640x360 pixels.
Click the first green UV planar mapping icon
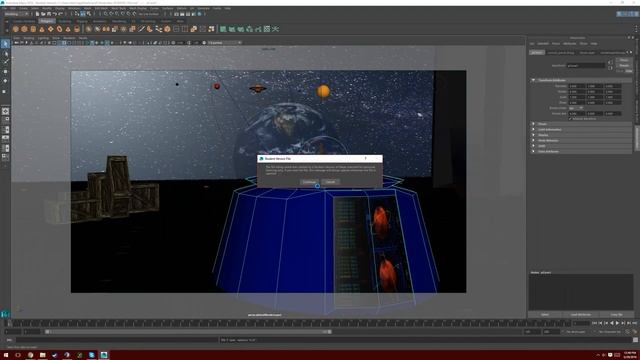pyautogui.click(x=223, y=29)
